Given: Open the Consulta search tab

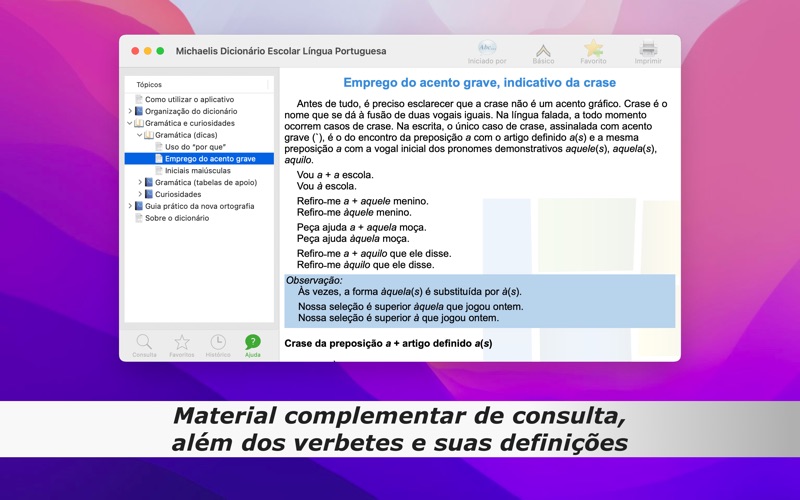Looking at the screenshot, I should [144, 345].
